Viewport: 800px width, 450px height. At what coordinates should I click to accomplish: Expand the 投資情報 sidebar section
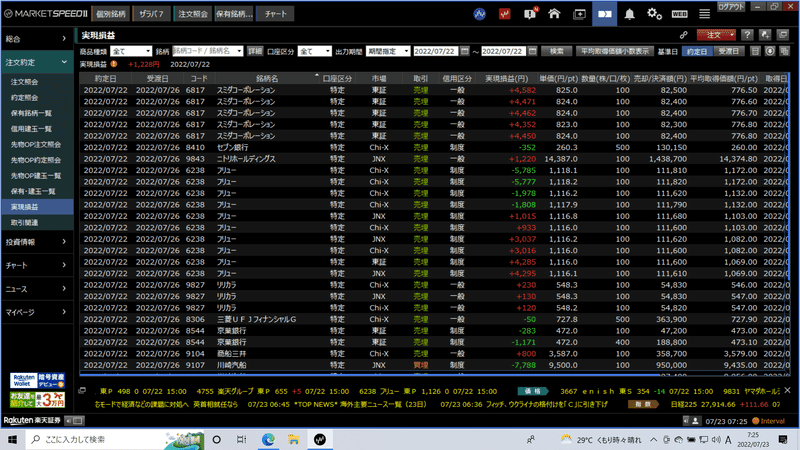pos(37,242)
